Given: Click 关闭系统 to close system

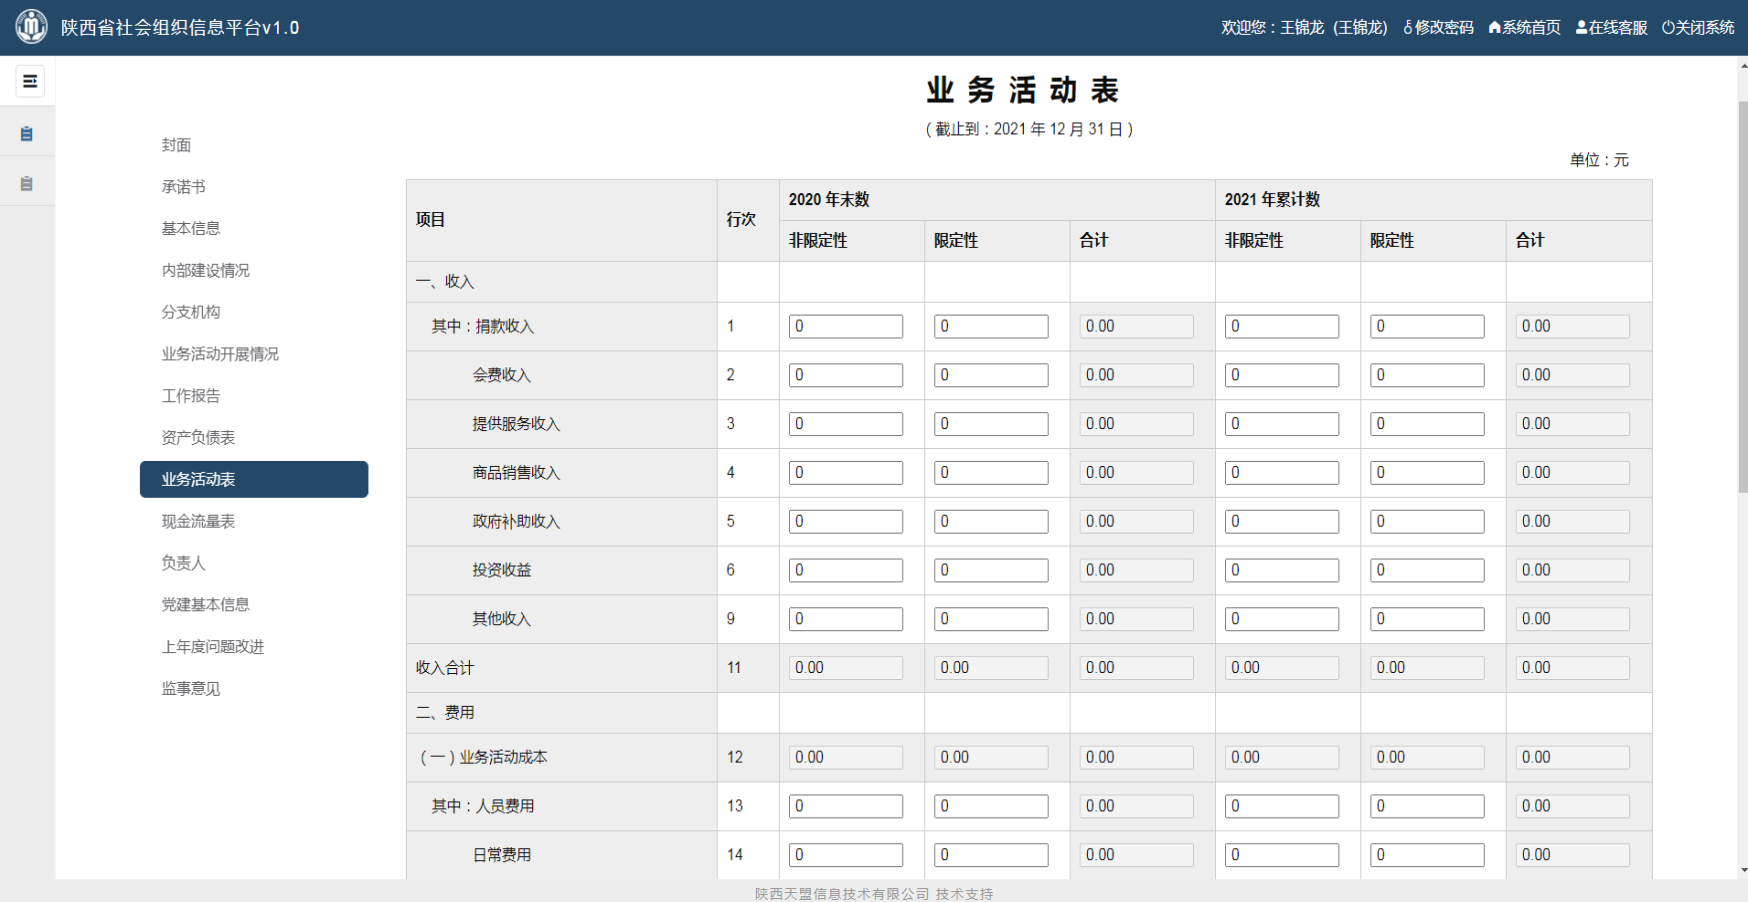Looking at the screenshot, I should (x=1698, y=28).
